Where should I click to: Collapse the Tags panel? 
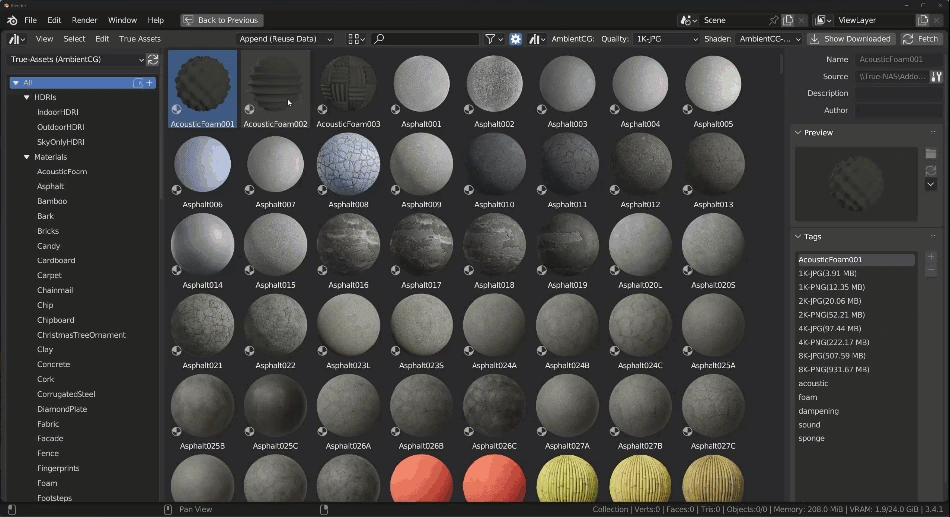pyautogui.click(x=798, y=237)
